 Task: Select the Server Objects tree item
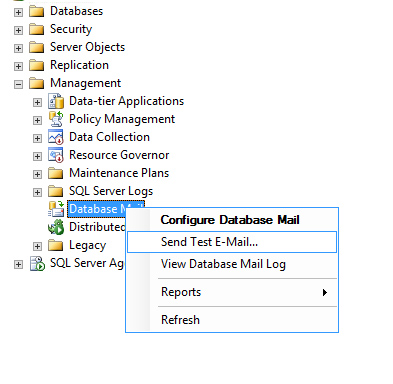(87, 47)
